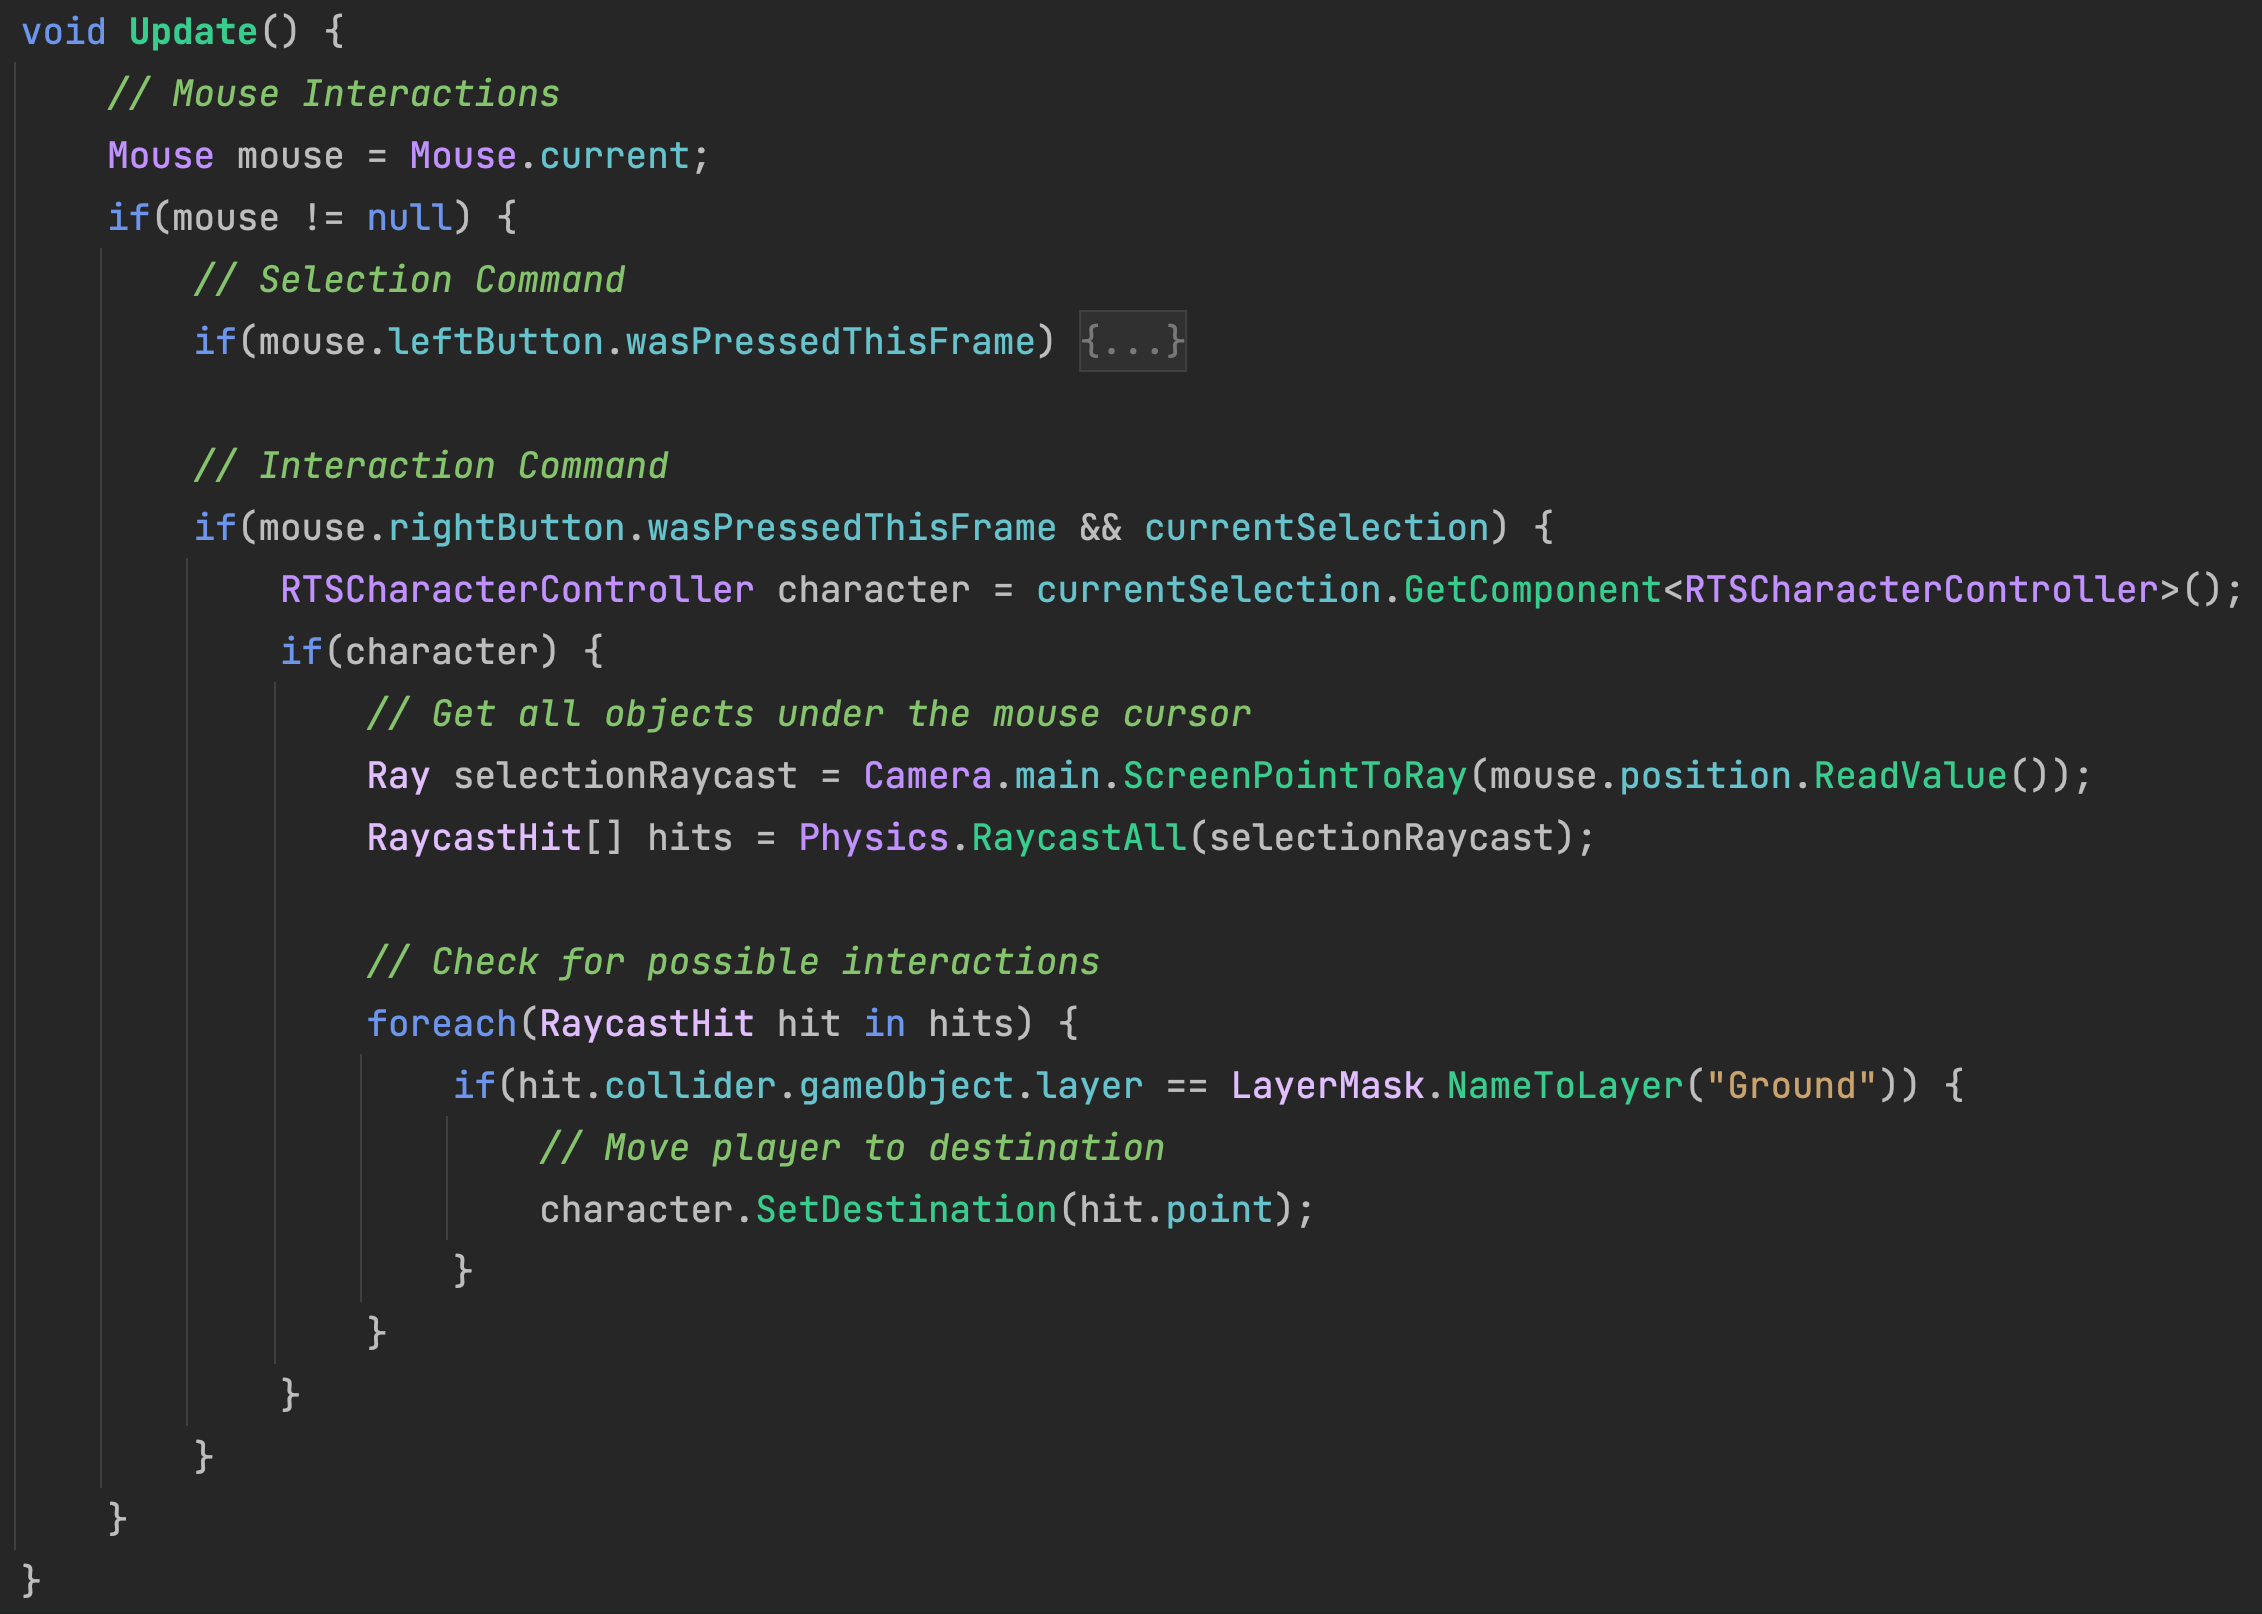The height and width of the screenshot is (1614, 2262).
Task: Click the "// Mouse Interactions" comment
Action: click(334, 94)
